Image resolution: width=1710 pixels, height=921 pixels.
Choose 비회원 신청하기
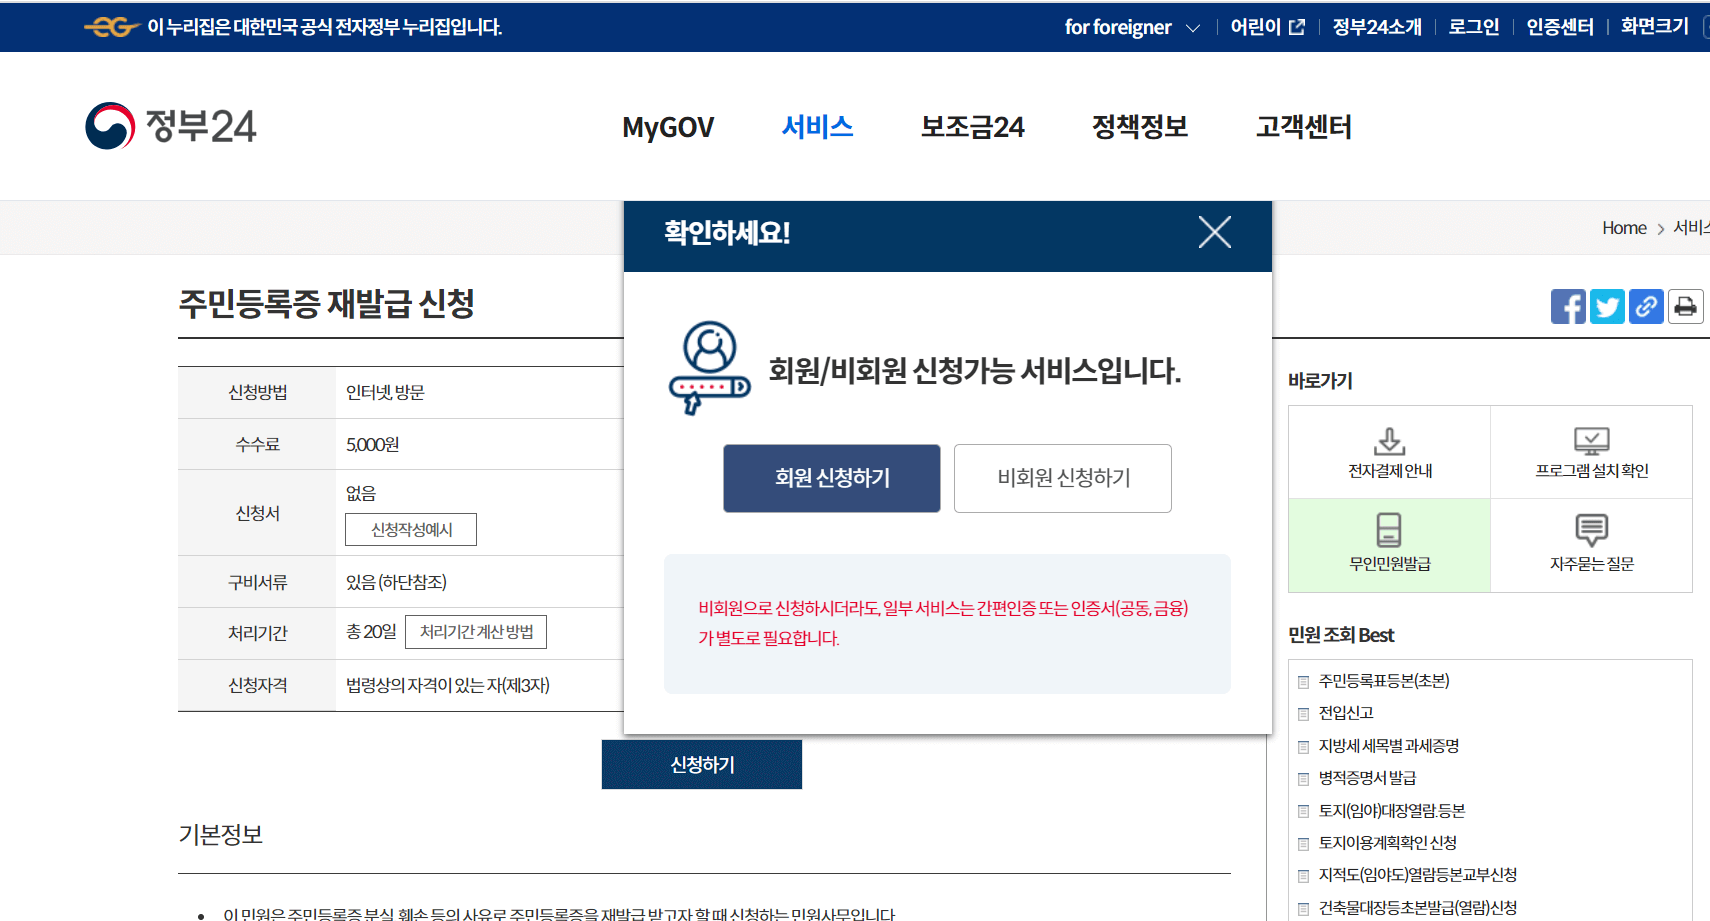pyautogui.click(x=1062, y=478)
